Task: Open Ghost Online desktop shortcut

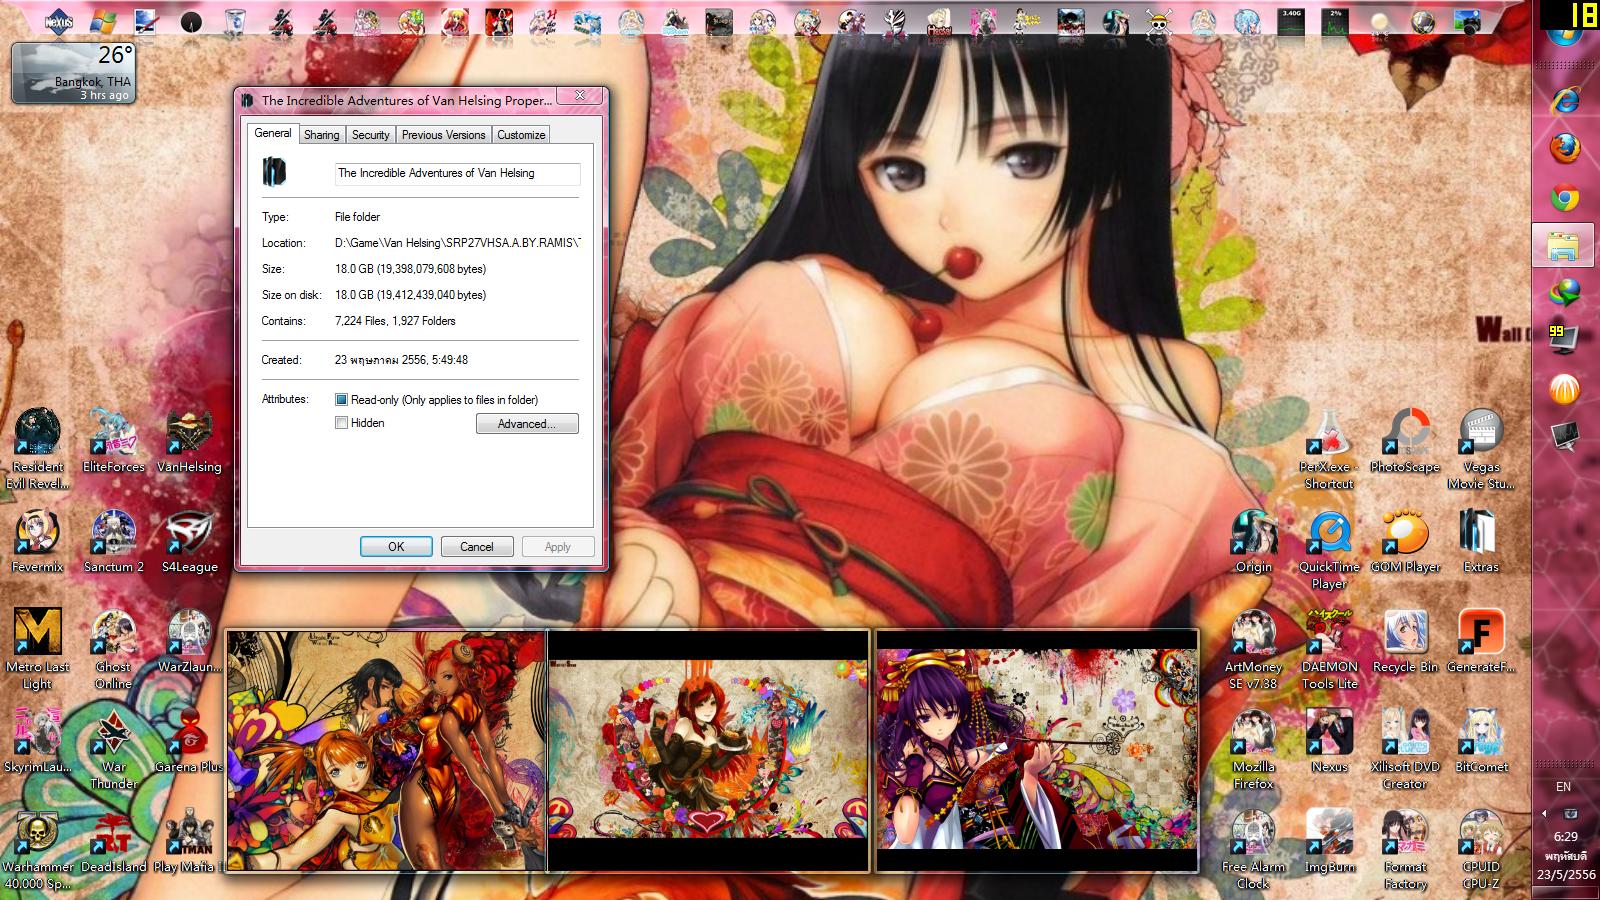Action: [x=113, y=649]
